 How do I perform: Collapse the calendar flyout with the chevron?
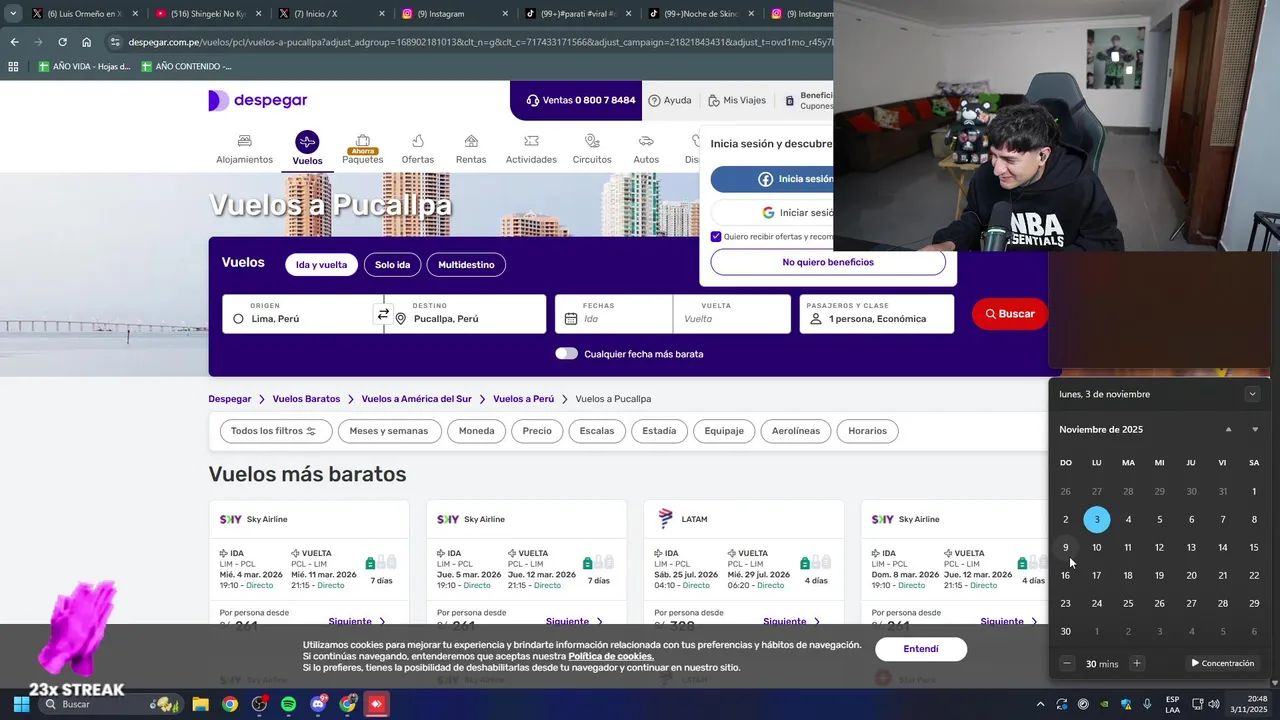[1252, 394]
